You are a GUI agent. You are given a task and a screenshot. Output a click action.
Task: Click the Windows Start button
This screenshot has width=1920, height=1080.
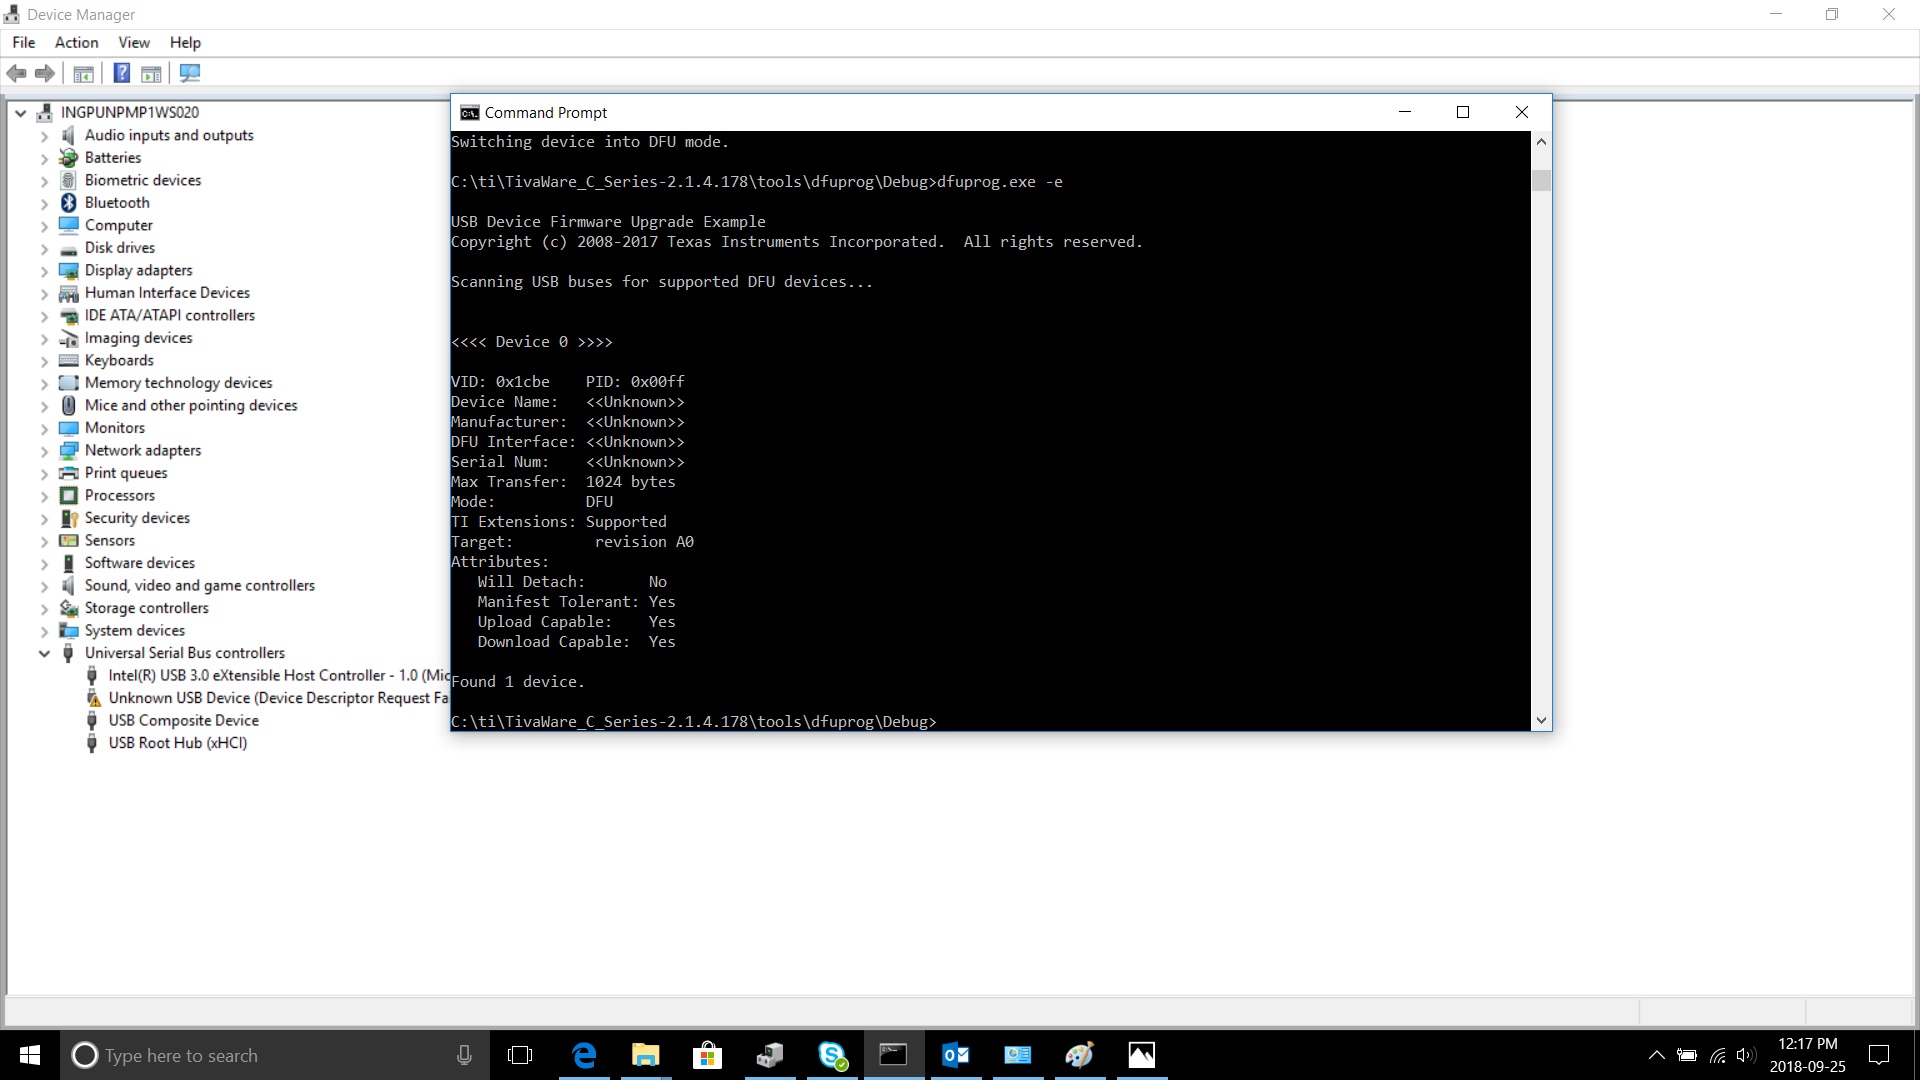30,1055
